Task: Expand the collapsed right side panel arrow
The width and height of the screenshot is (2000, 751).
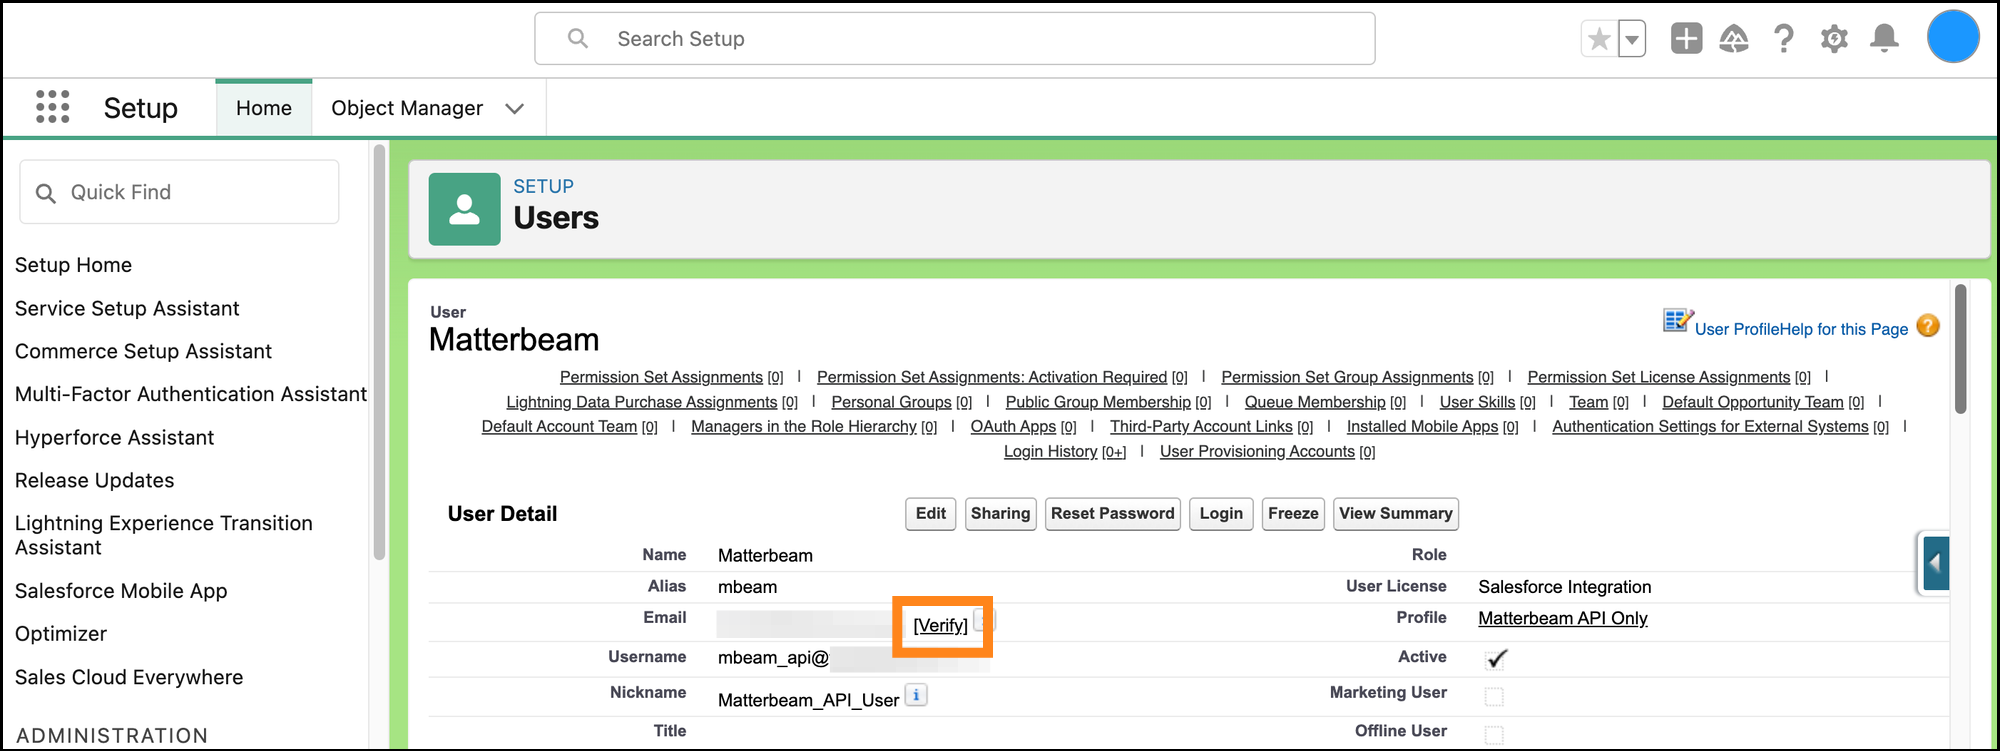Action: [x=1934, y=563]
